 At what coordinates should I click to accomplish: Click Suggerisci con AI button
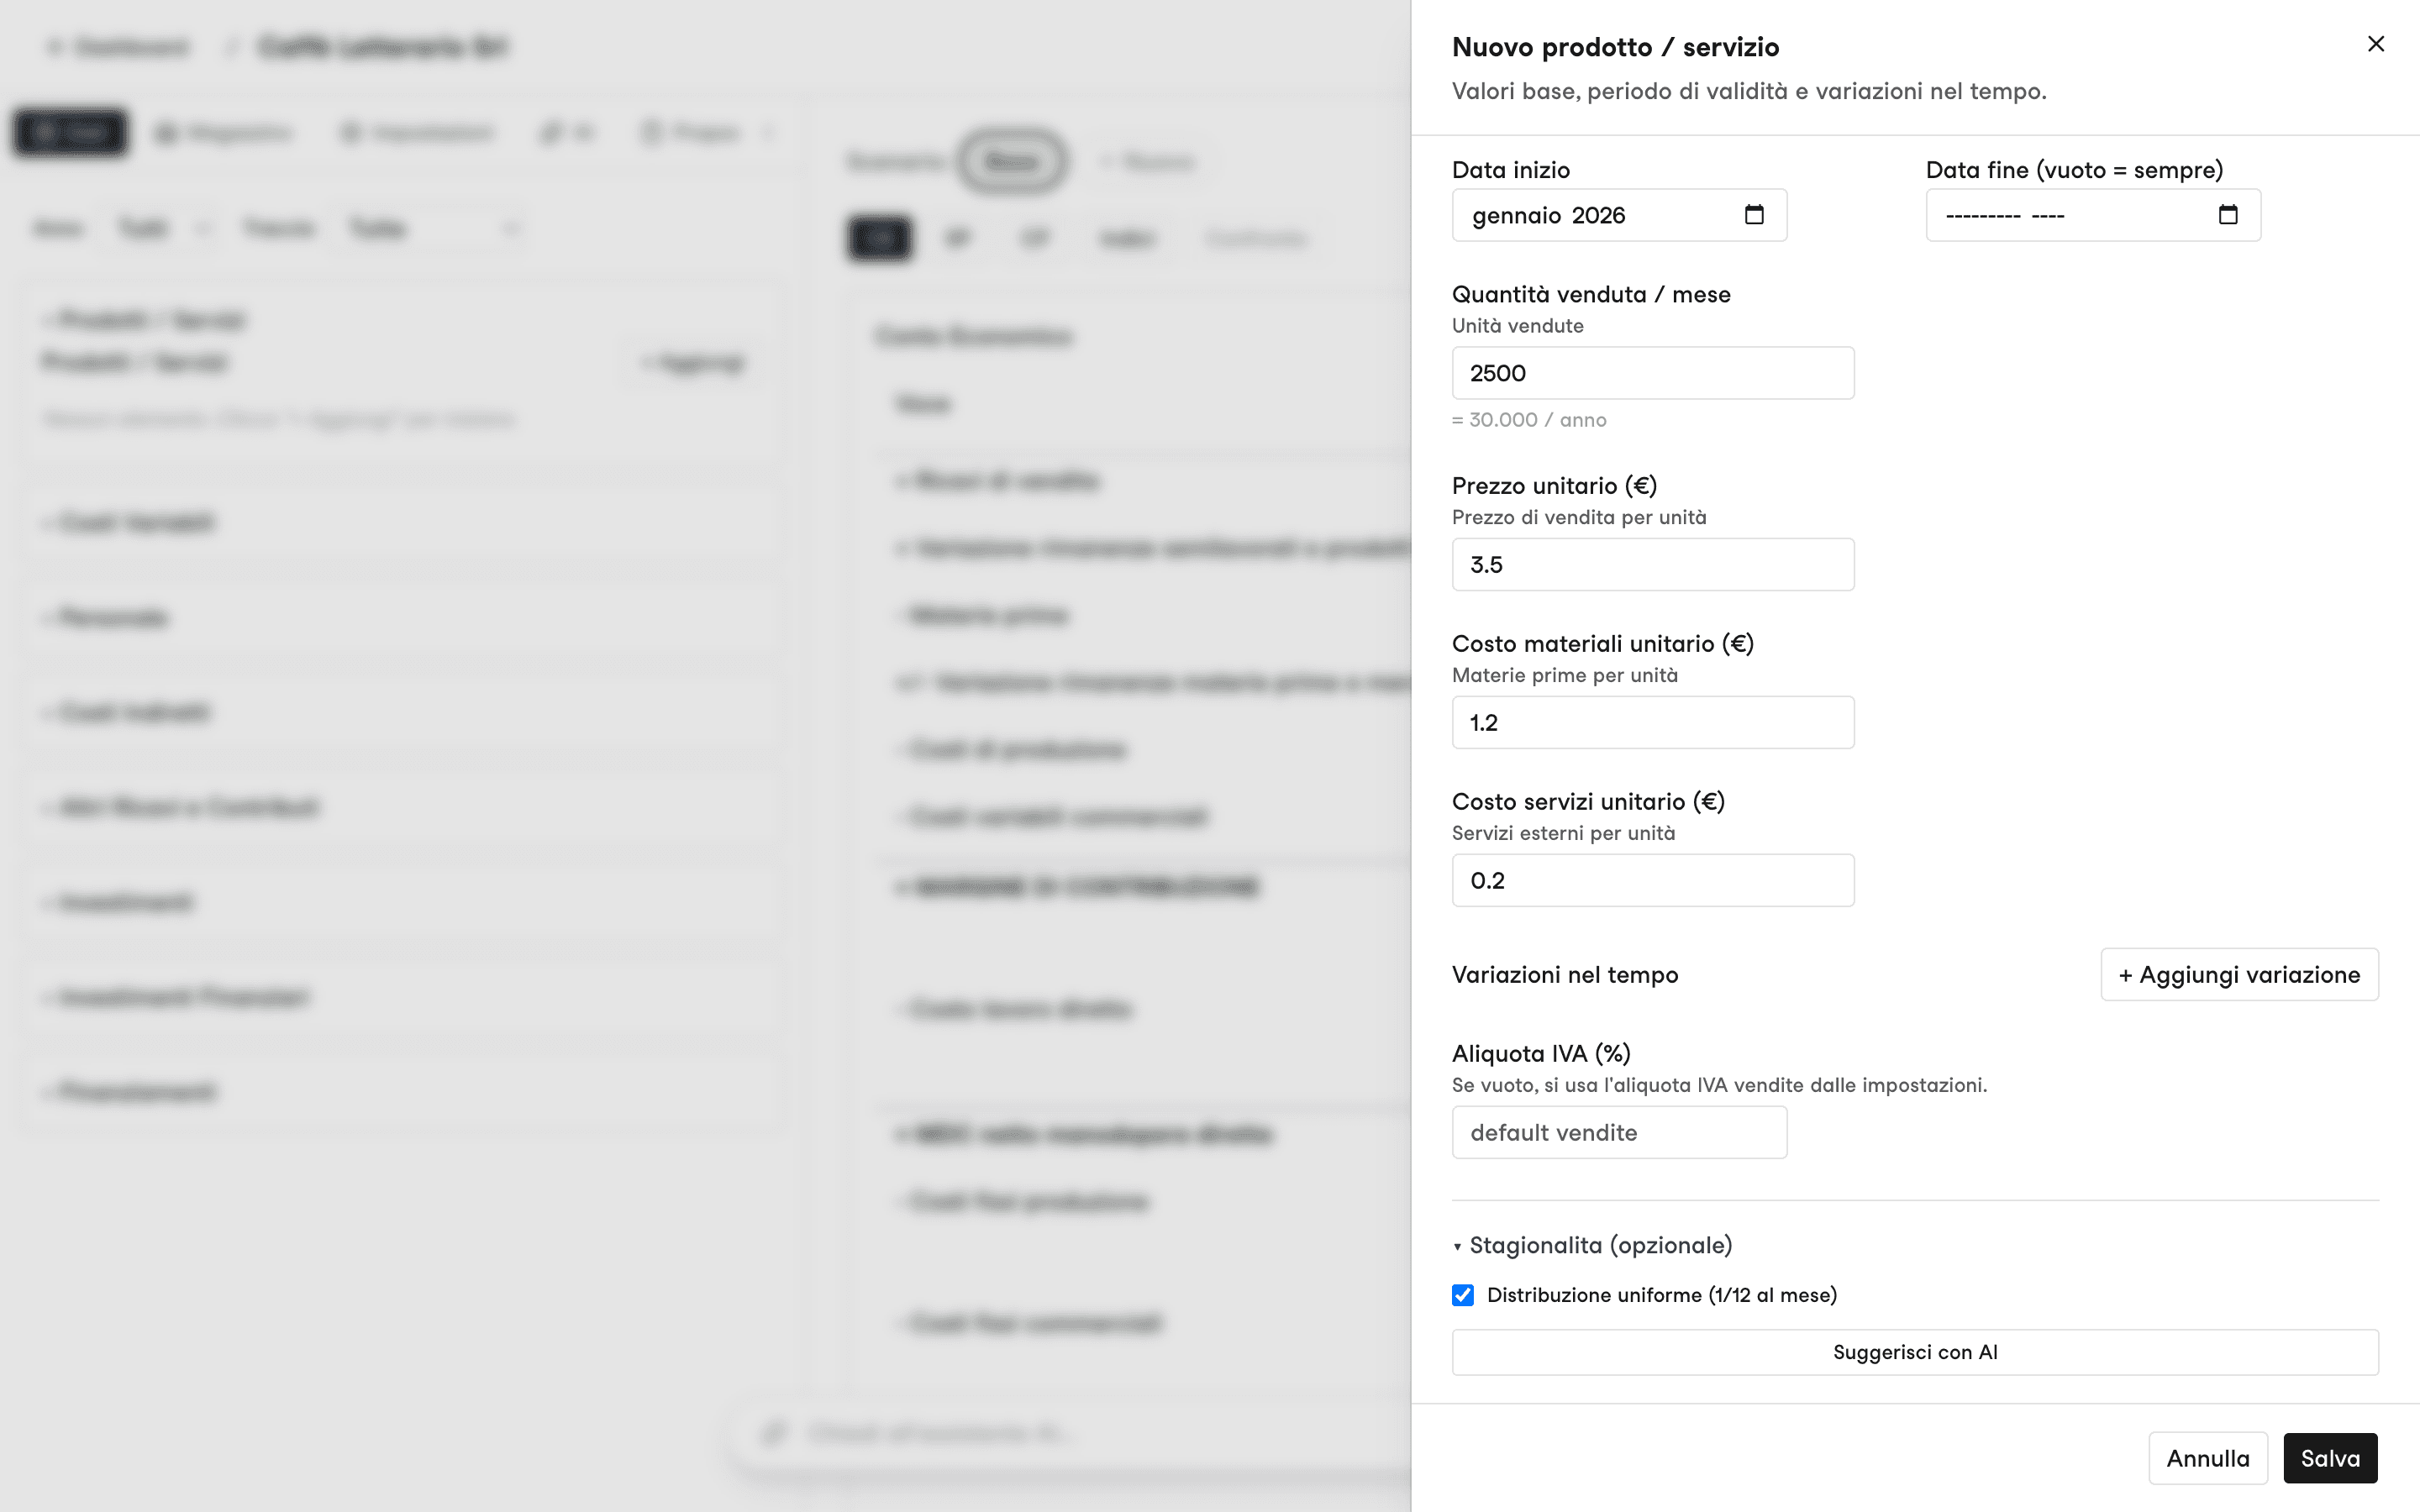click(x=1915, y=1352)
